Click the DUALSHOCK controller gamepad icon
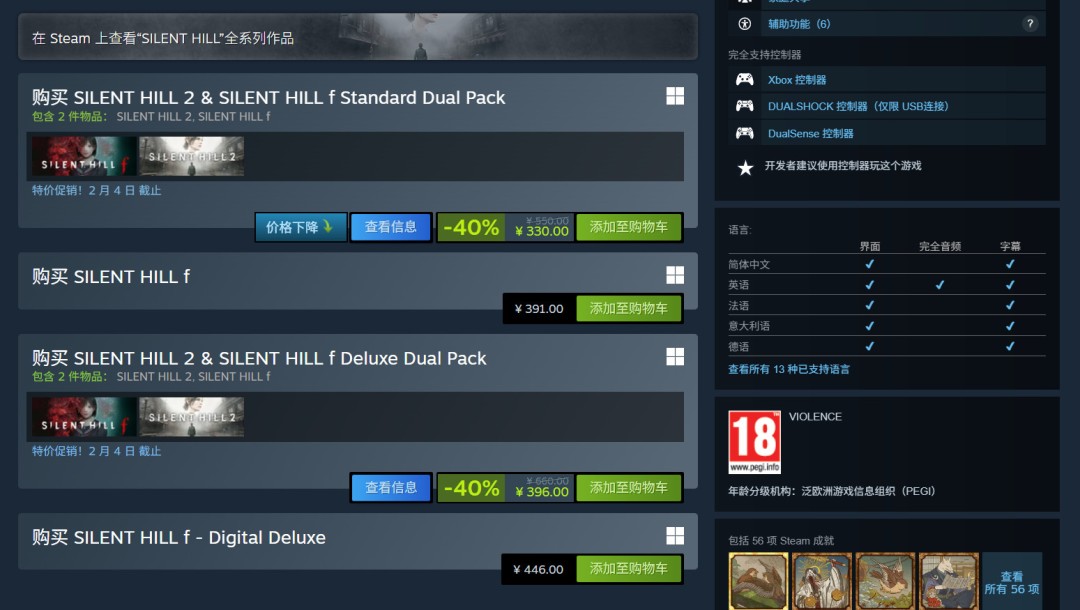The width and height of the screenshot is (1080, 610). point(745,106)
